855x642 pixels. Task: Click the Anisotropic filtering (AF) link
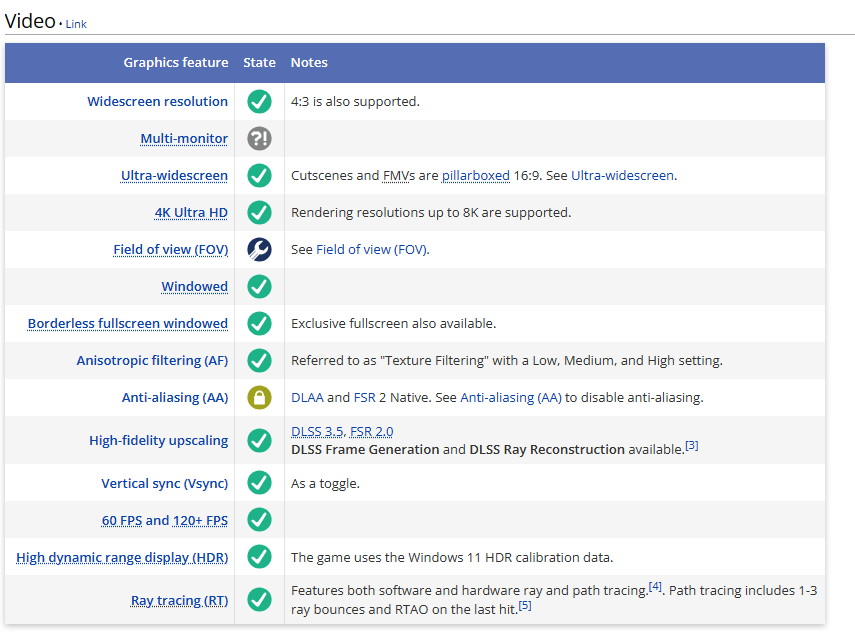[152, 361]
